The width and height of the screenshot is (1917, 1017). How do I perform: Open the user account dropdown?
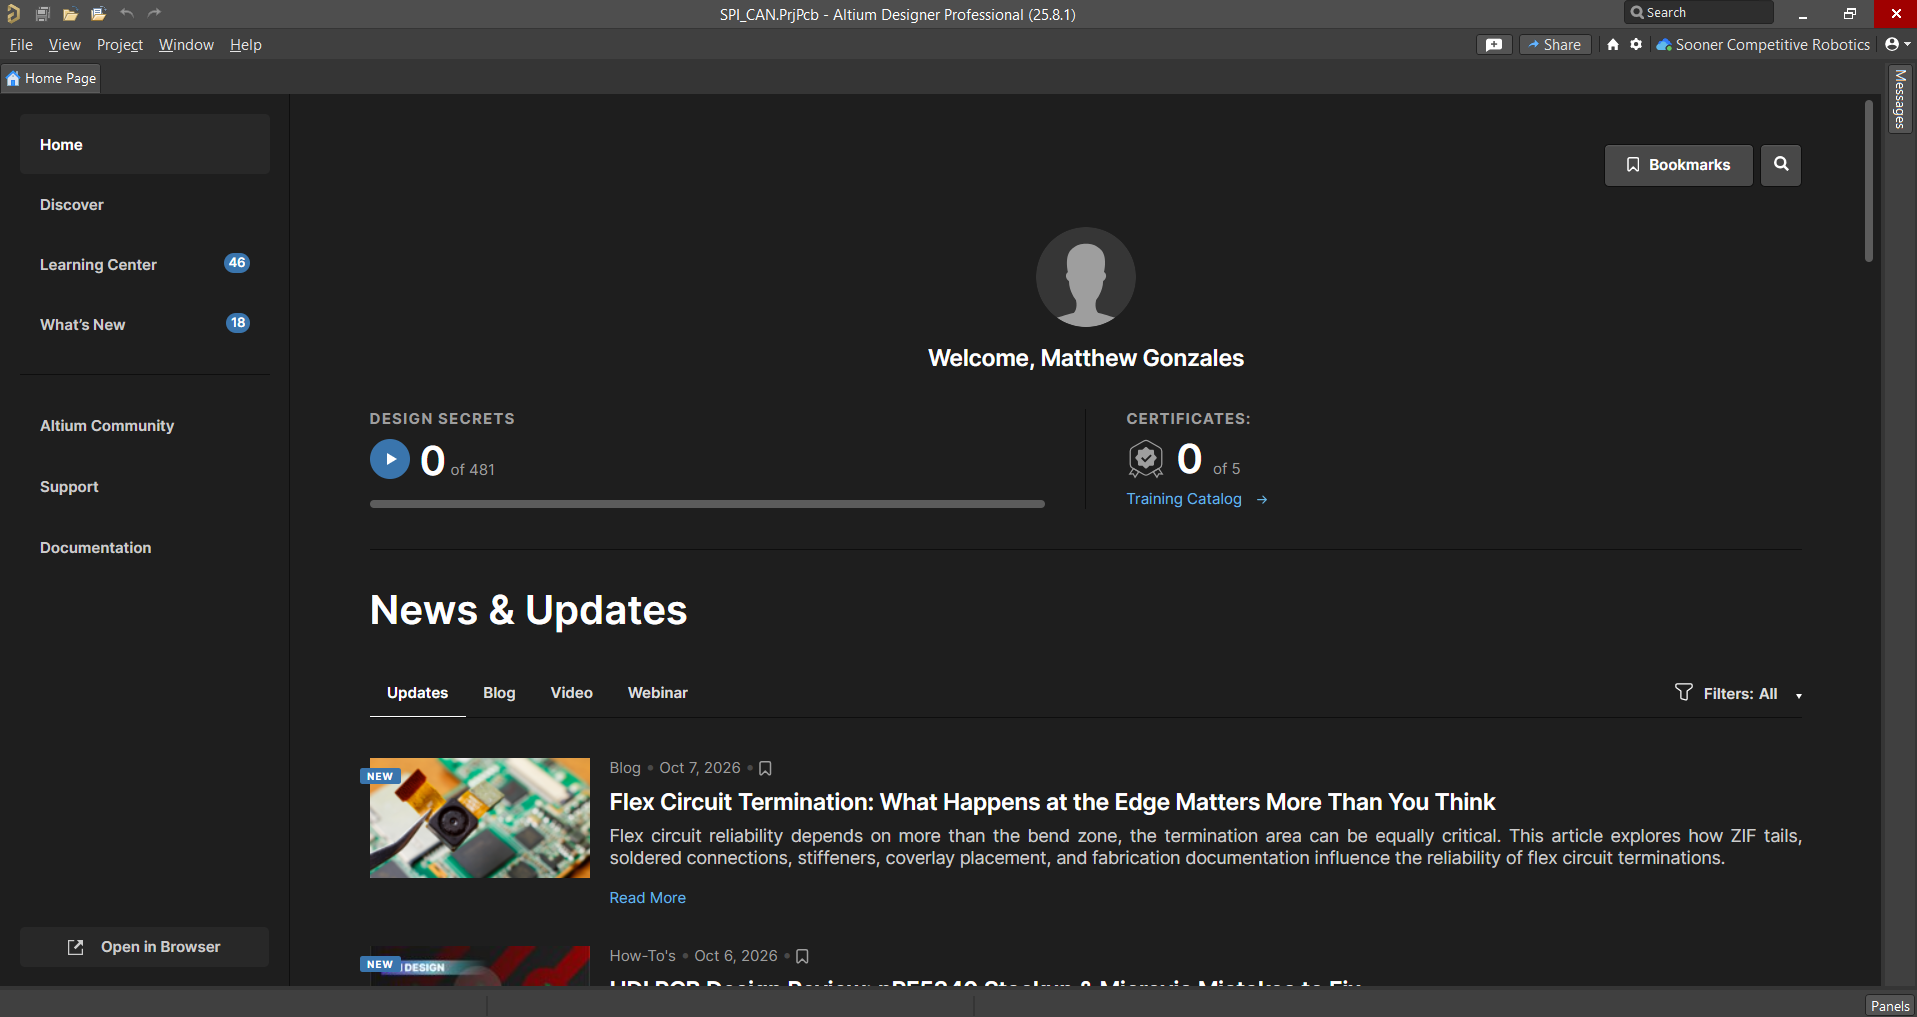click(x=1897, y=45)
